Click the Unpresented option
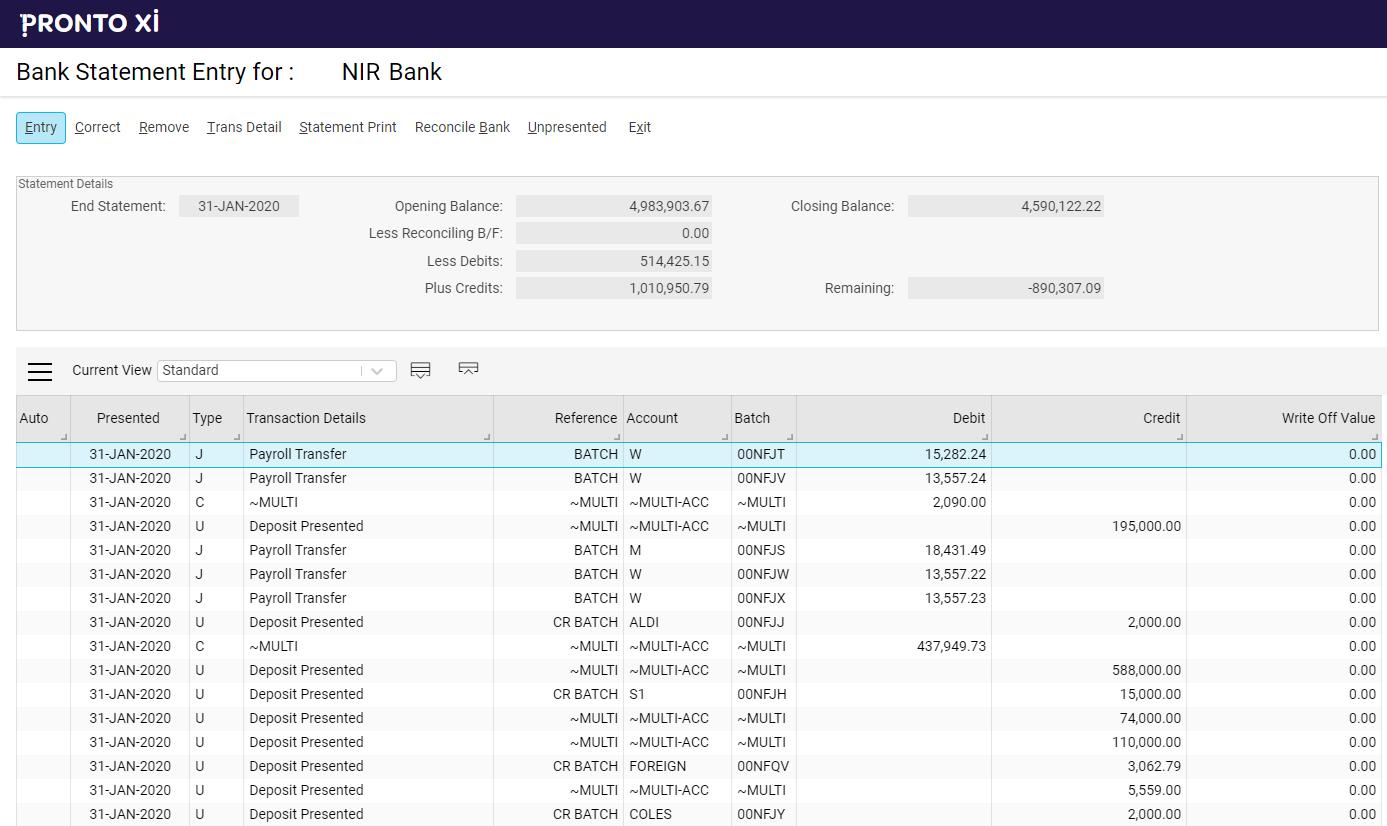The image size is (1387, 826). point(567,127)
